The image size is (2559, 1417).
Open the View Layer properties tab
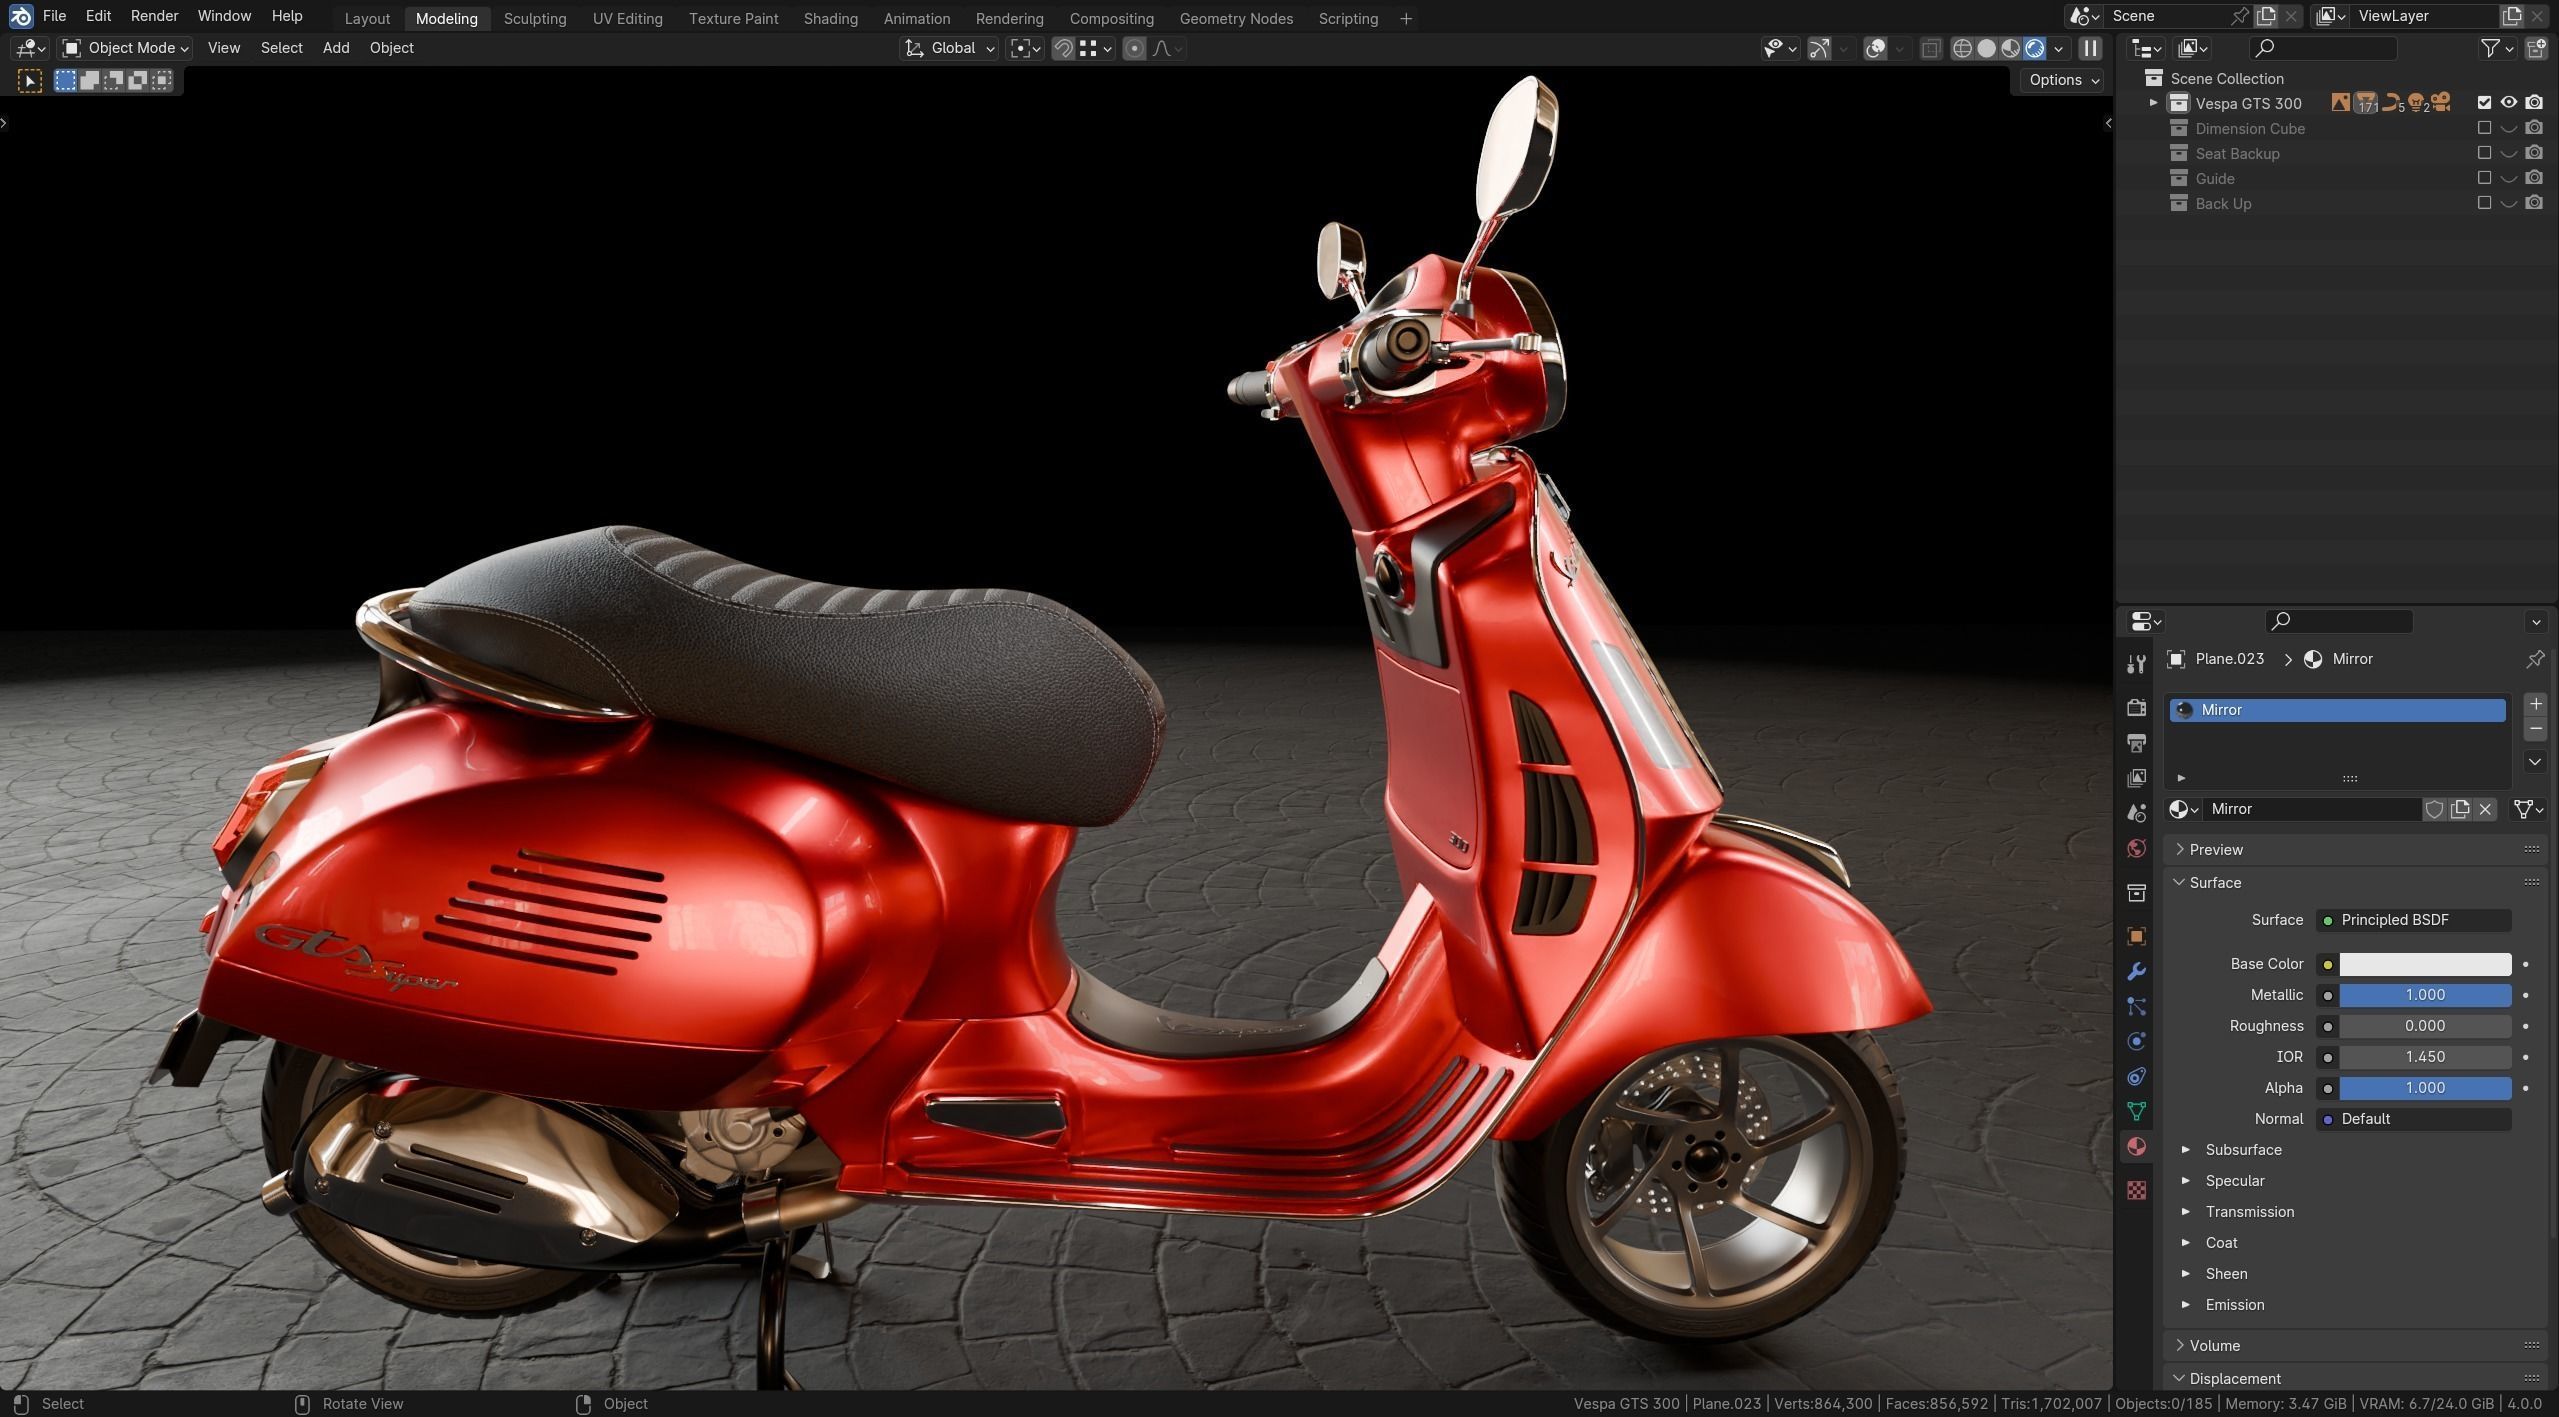(x=2136, y=777)
